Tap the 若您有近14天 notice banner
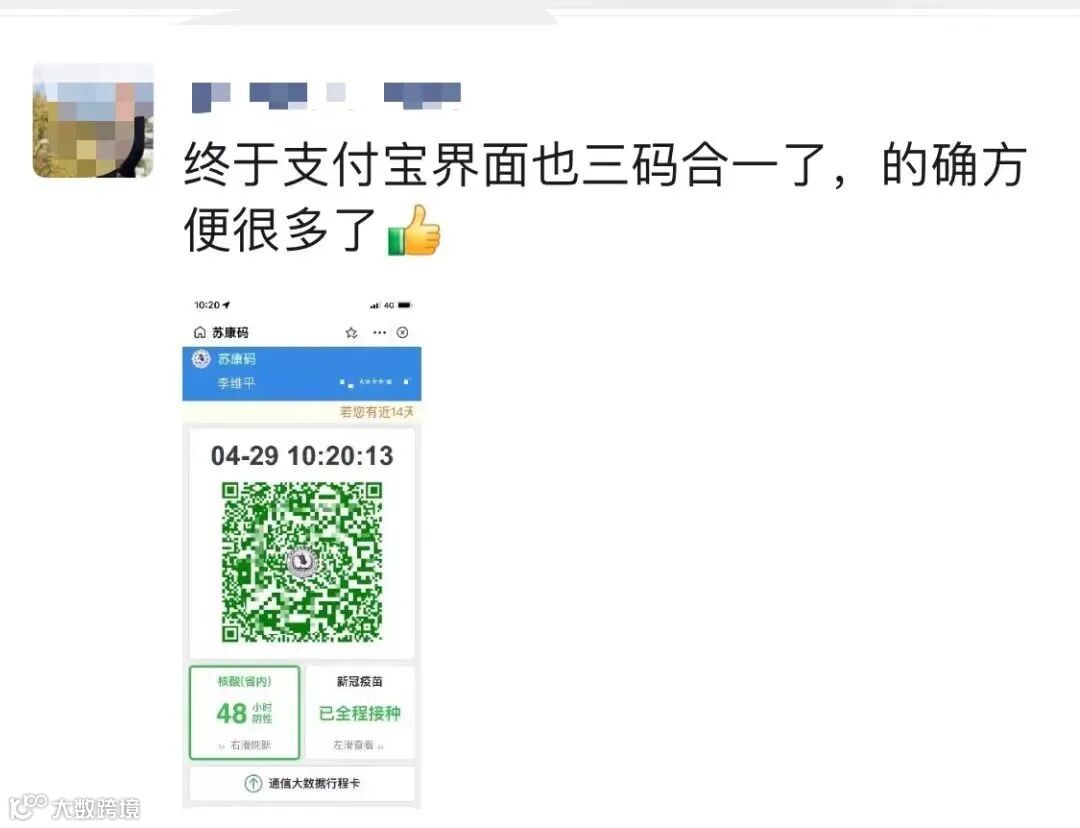Screen dimensions: 1080x828 302,412
